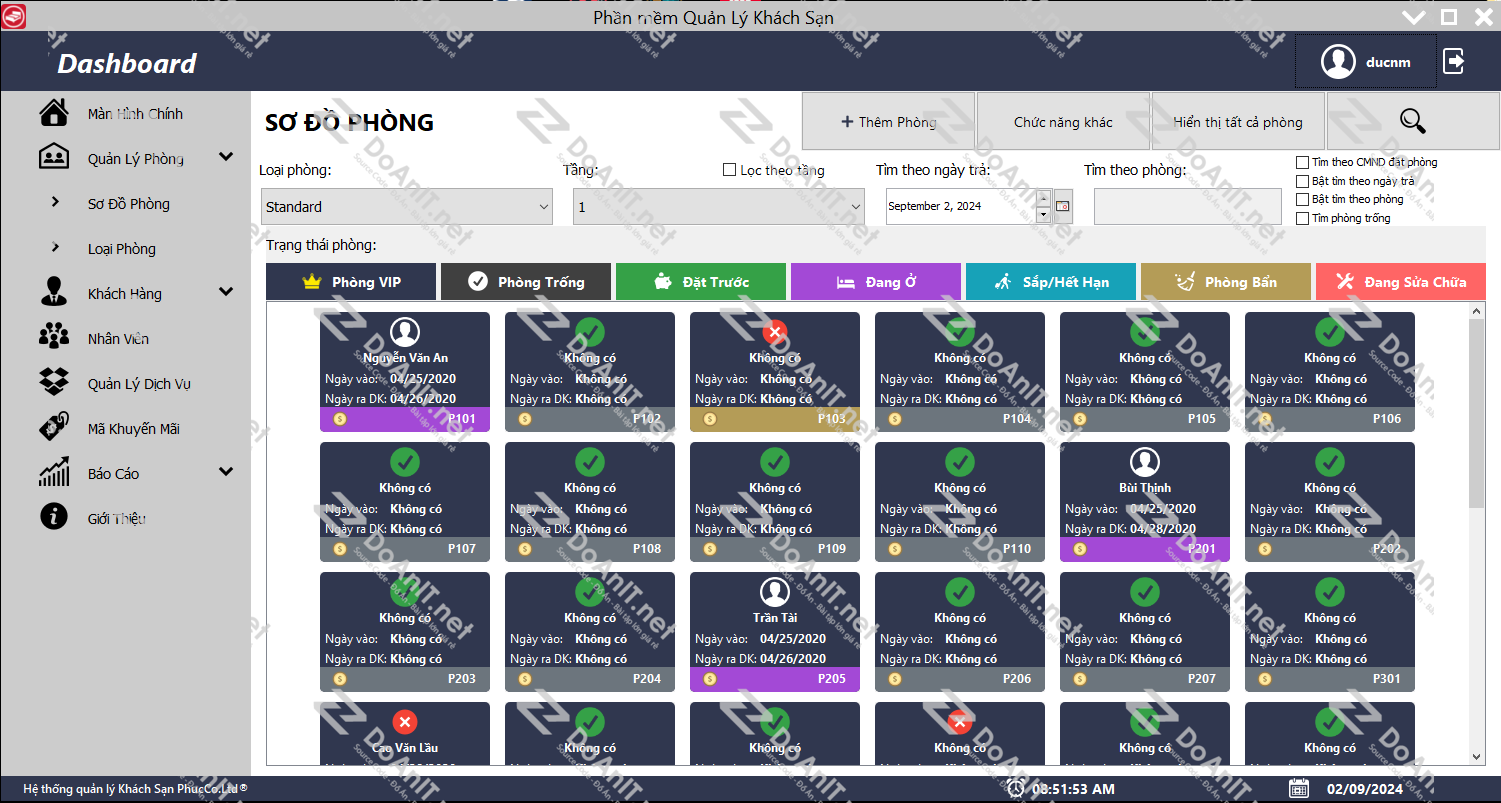Click the Báo Cáo chart icon

[x=54, y=472]
